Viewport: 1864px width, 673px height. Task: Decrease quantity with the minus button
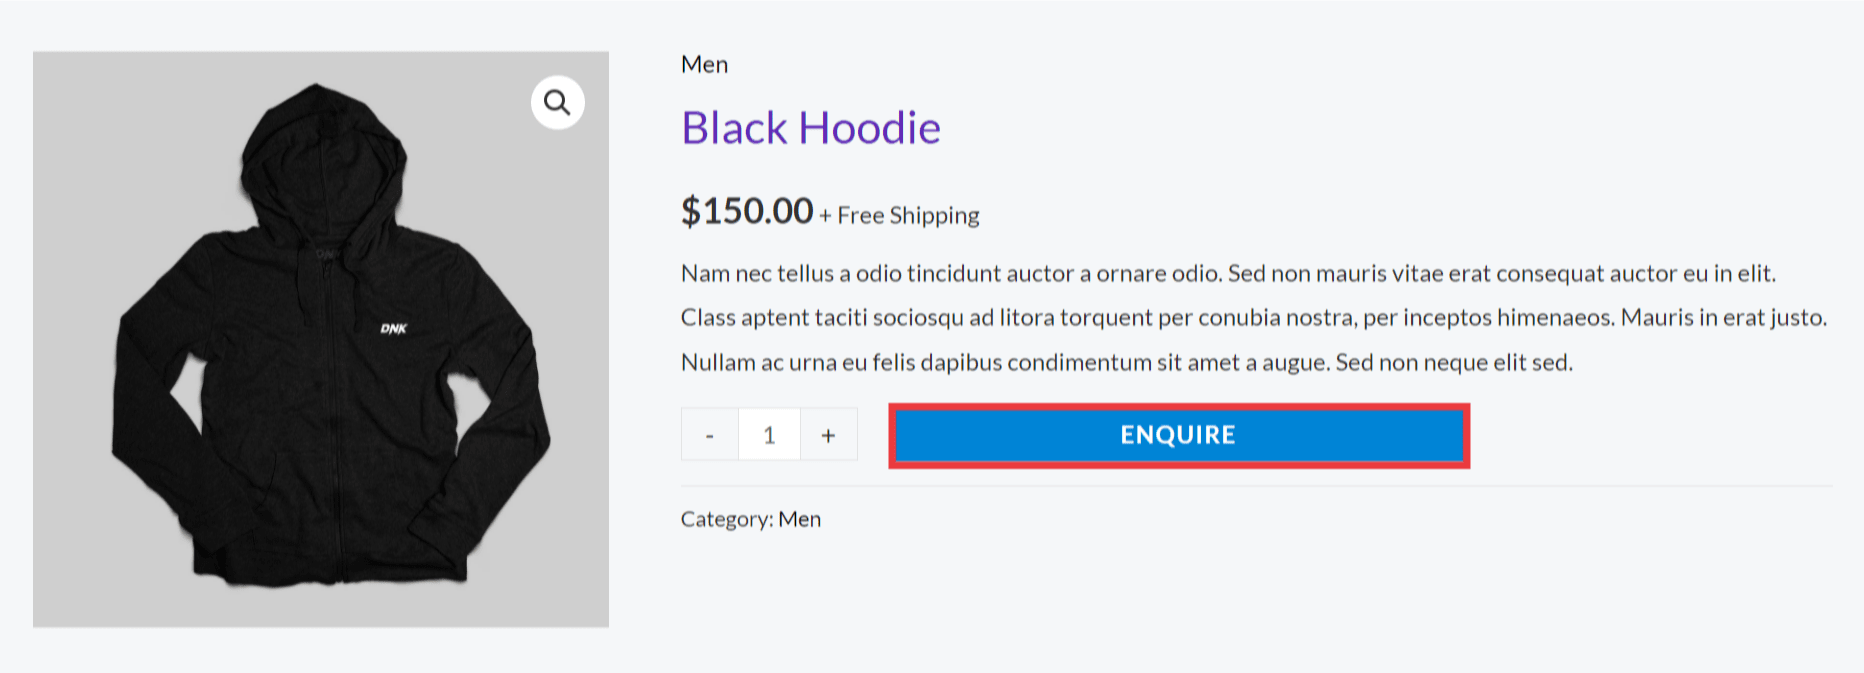pyautogui.click(x=709, y=435)
